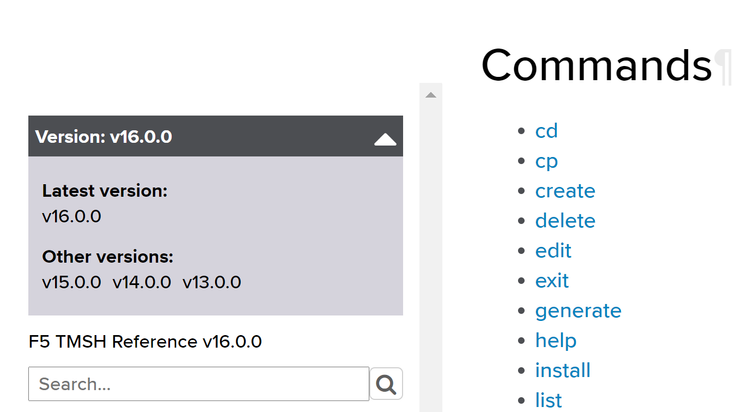
Task: Select version v15.0.0
Action: 72,282
